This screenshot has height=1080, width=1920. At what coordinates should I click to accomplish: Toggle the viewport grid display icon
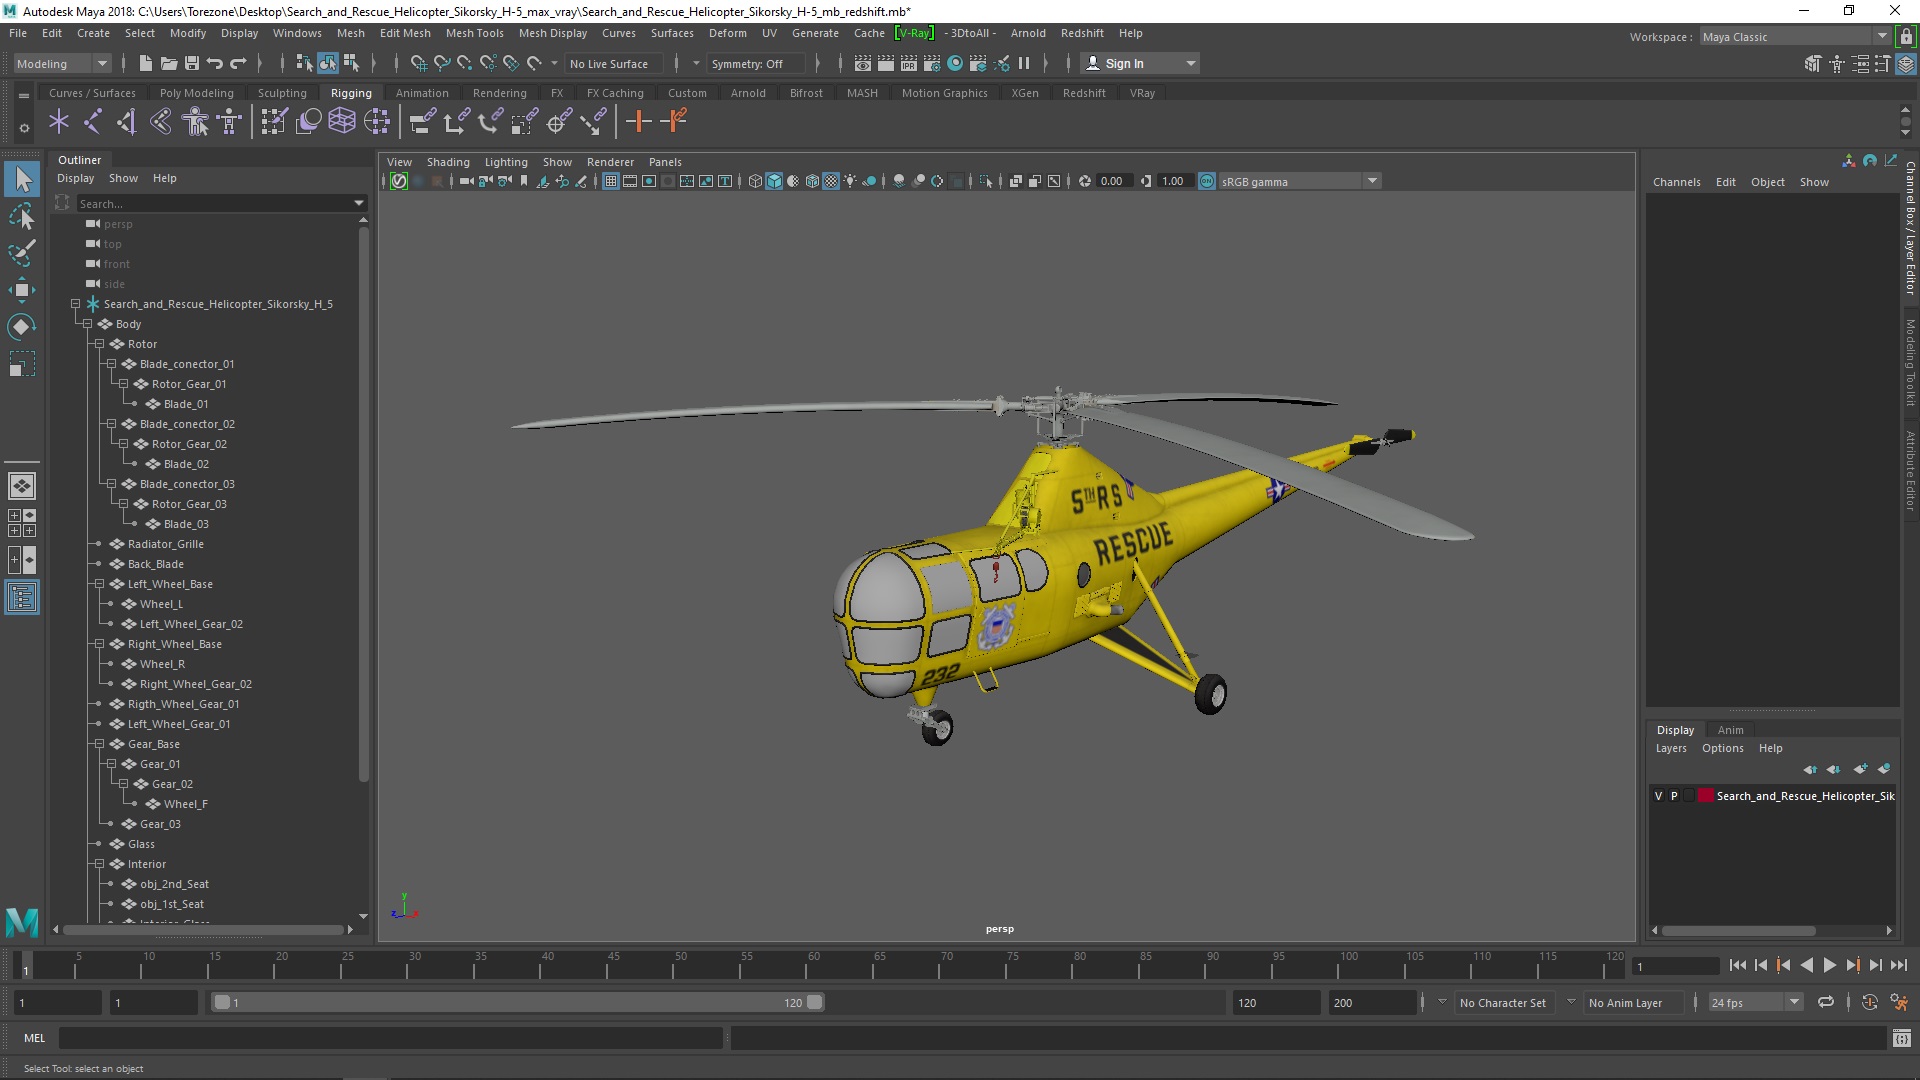point(610,181)
